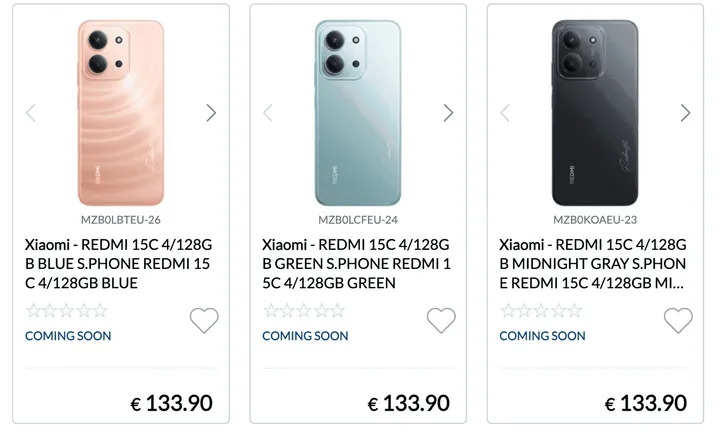Open REDMI 15C 4/128GB GREEN product link
The height and width of the screenshot is (432, 720).
(356, 263)
